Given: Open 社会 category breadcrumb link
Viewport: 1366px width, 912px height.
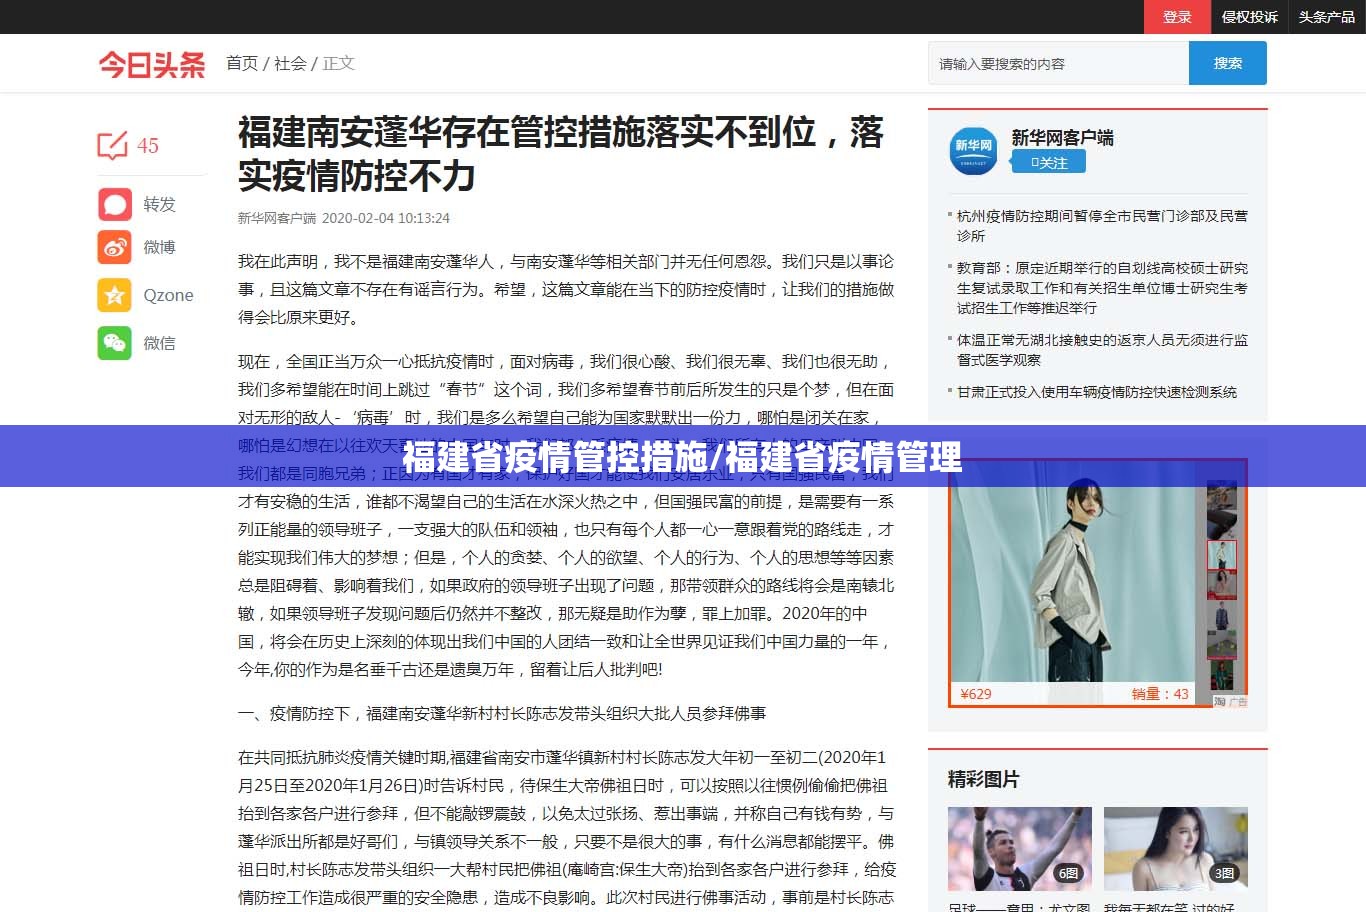Looking at the screenshot, I should 290,63.
